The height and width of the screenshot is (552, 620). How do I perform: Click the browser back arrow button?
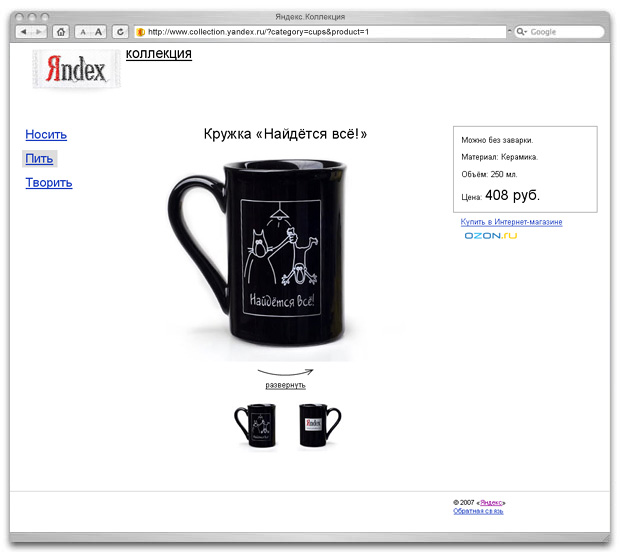click(x=24, y=32)
